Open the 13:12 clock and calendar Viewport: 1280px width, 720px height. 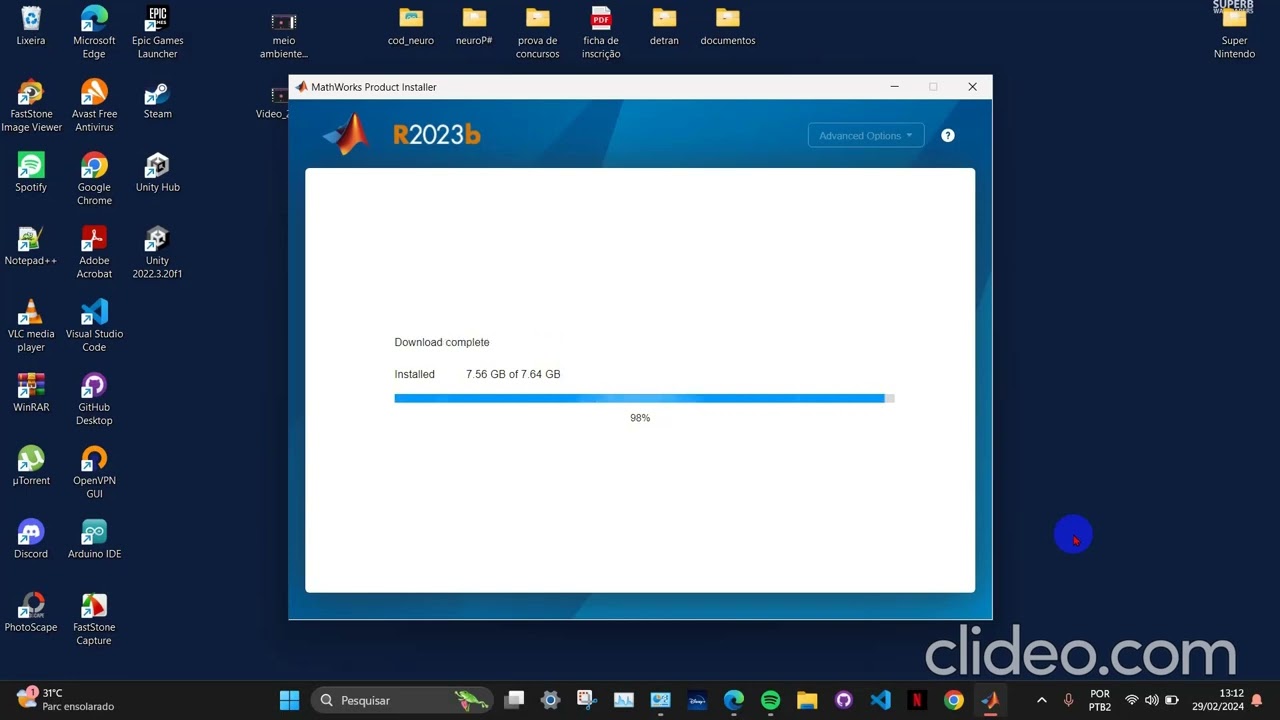[x=1217, y=700]
